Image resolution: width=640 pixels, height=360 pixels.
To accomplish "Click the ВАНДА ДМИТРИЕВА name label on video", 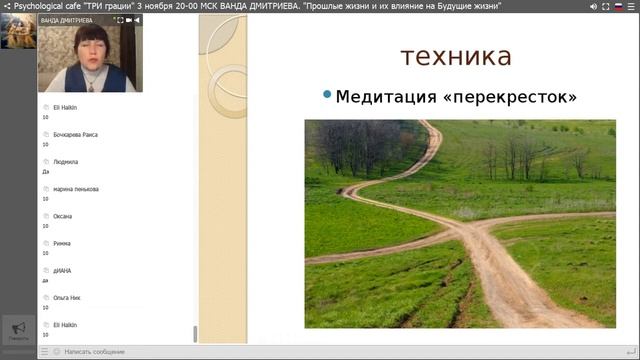I will [67, 20].
